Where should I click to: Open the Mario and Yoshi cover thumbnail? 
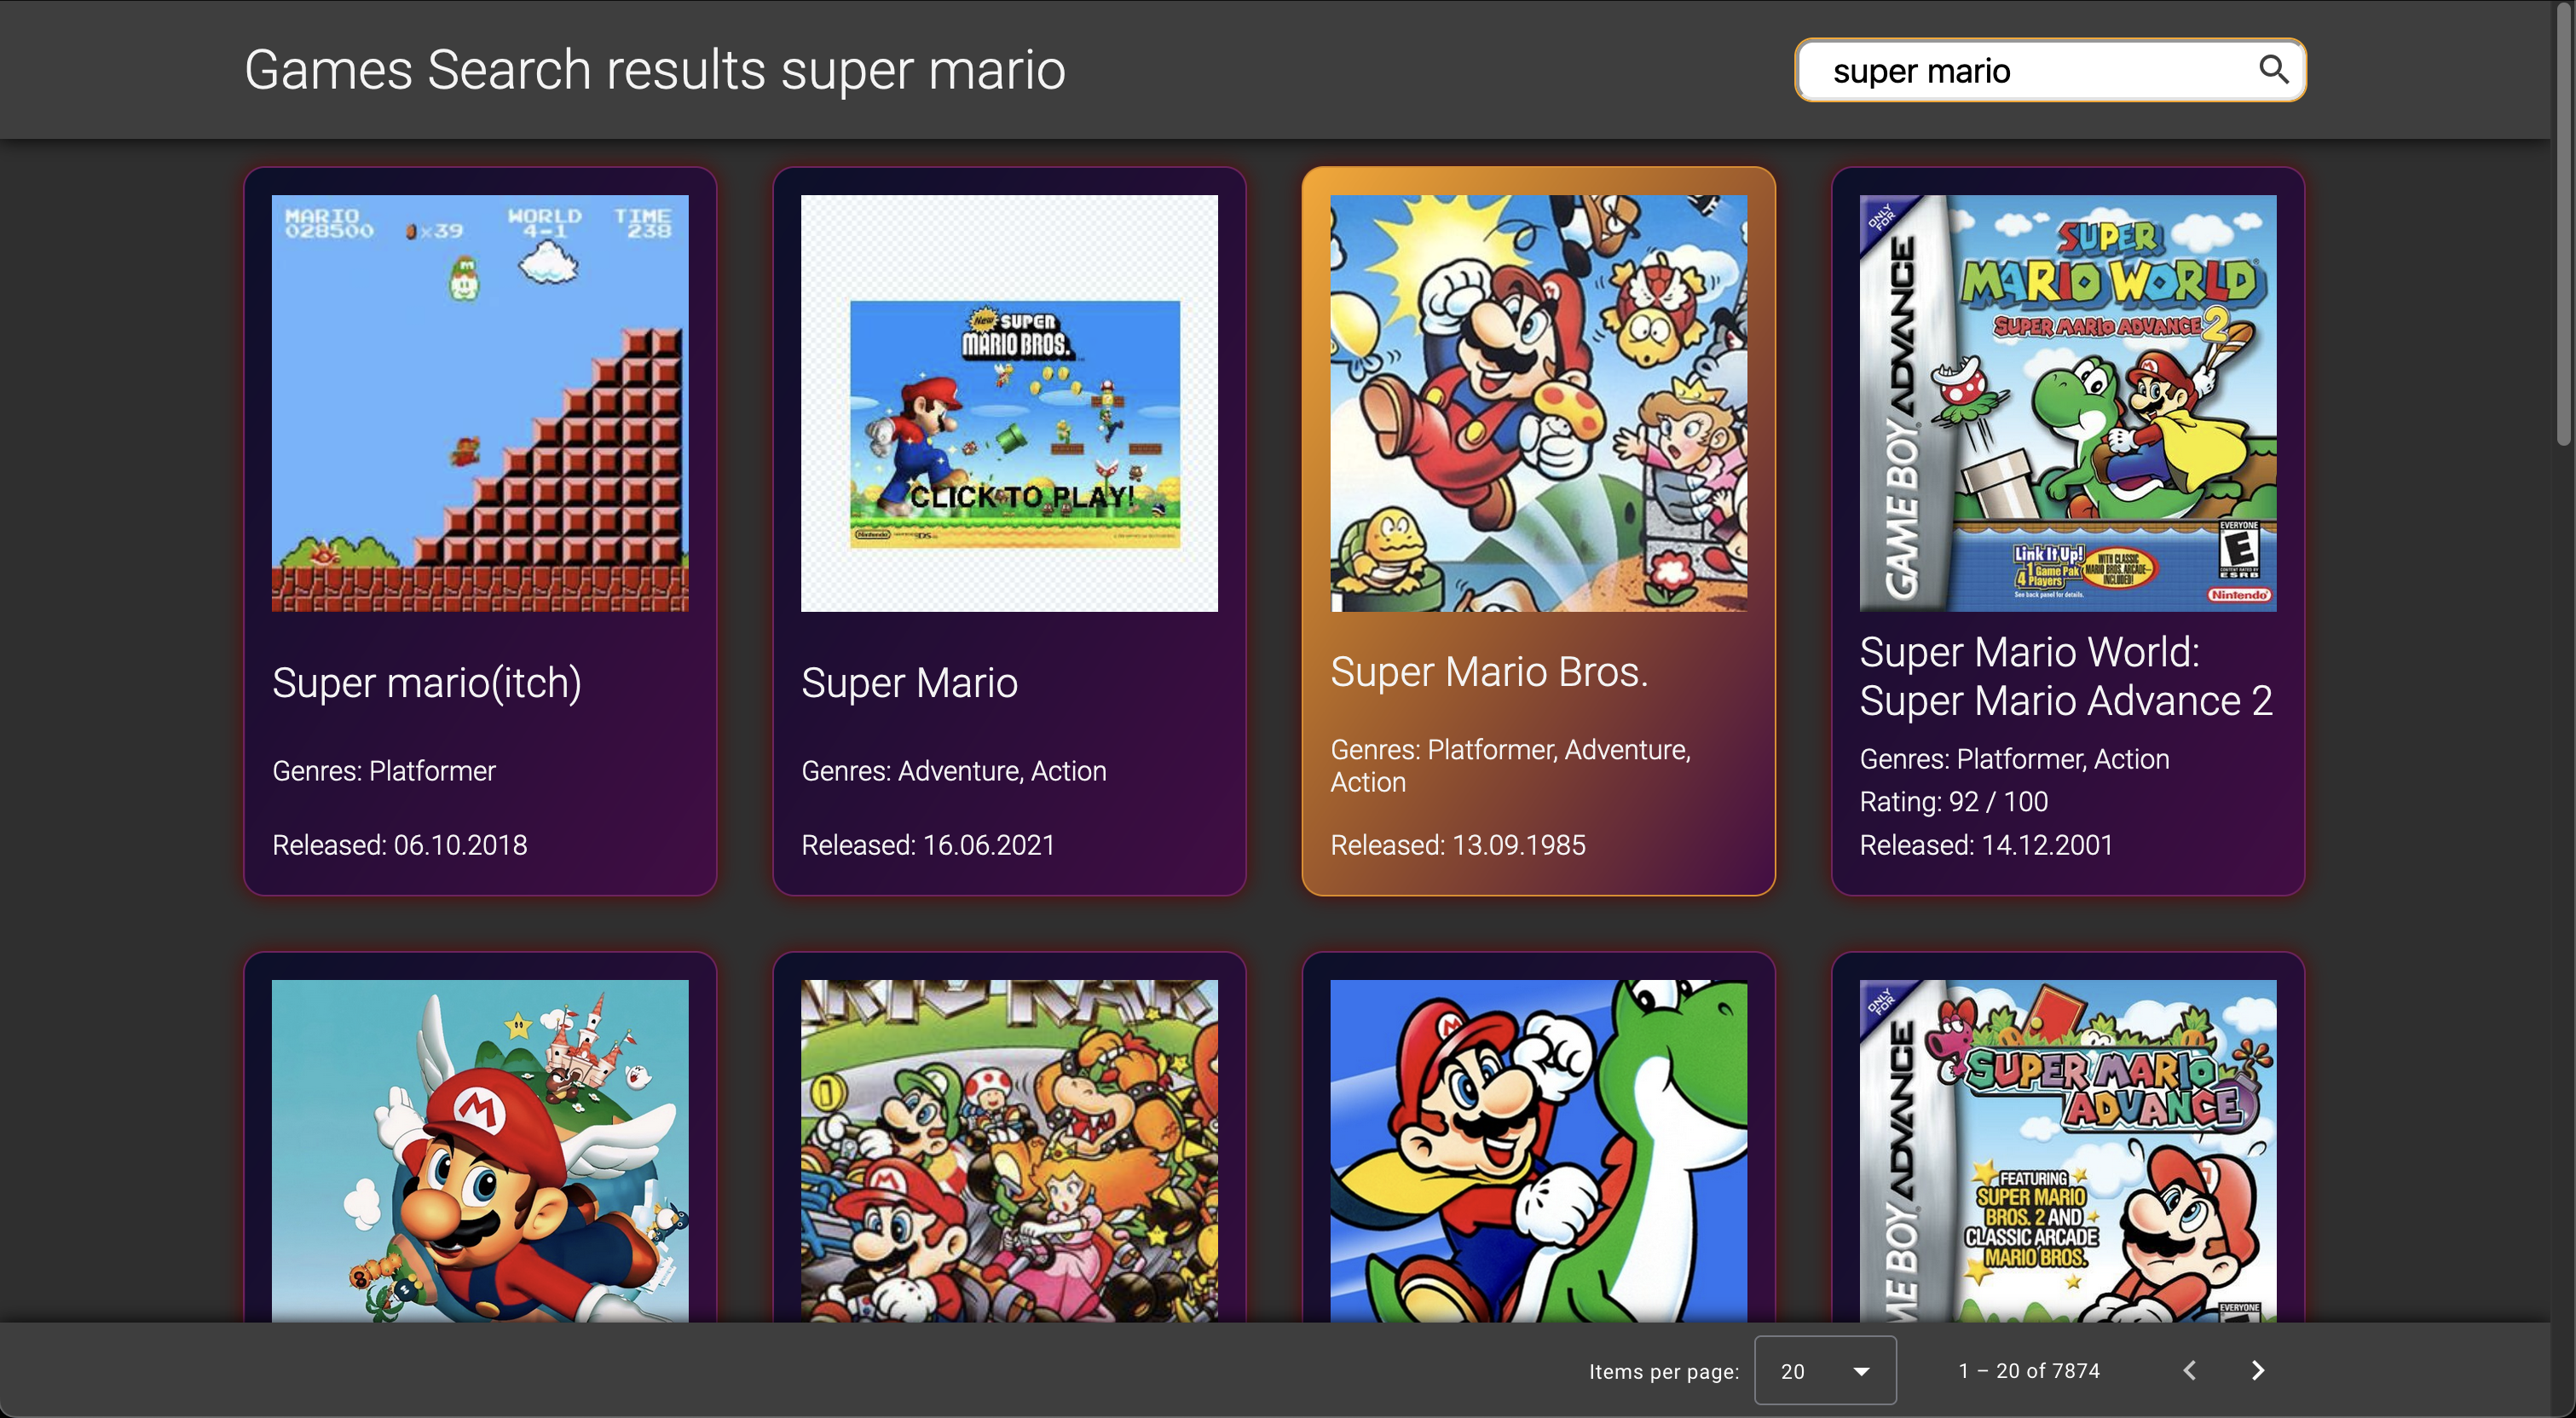[x=1538, y=1150]
